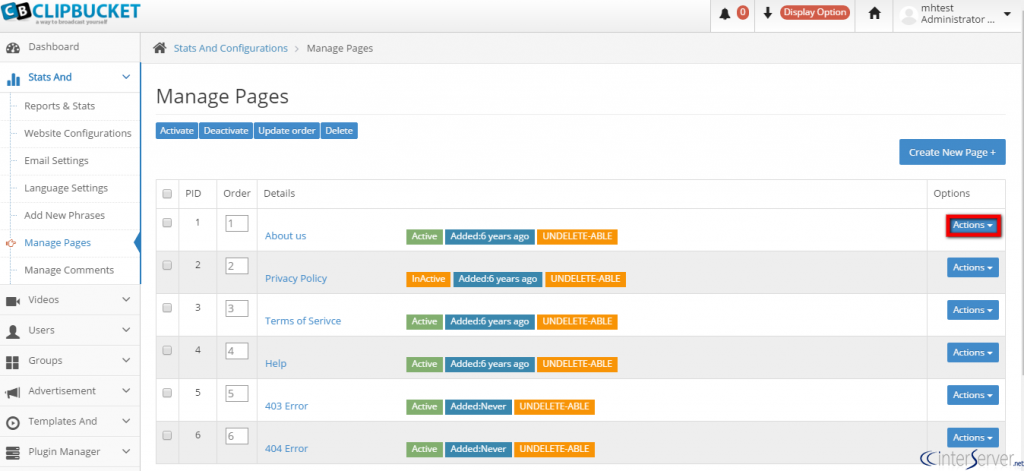Collapse the Stats And menu chevron

(127, 78)
